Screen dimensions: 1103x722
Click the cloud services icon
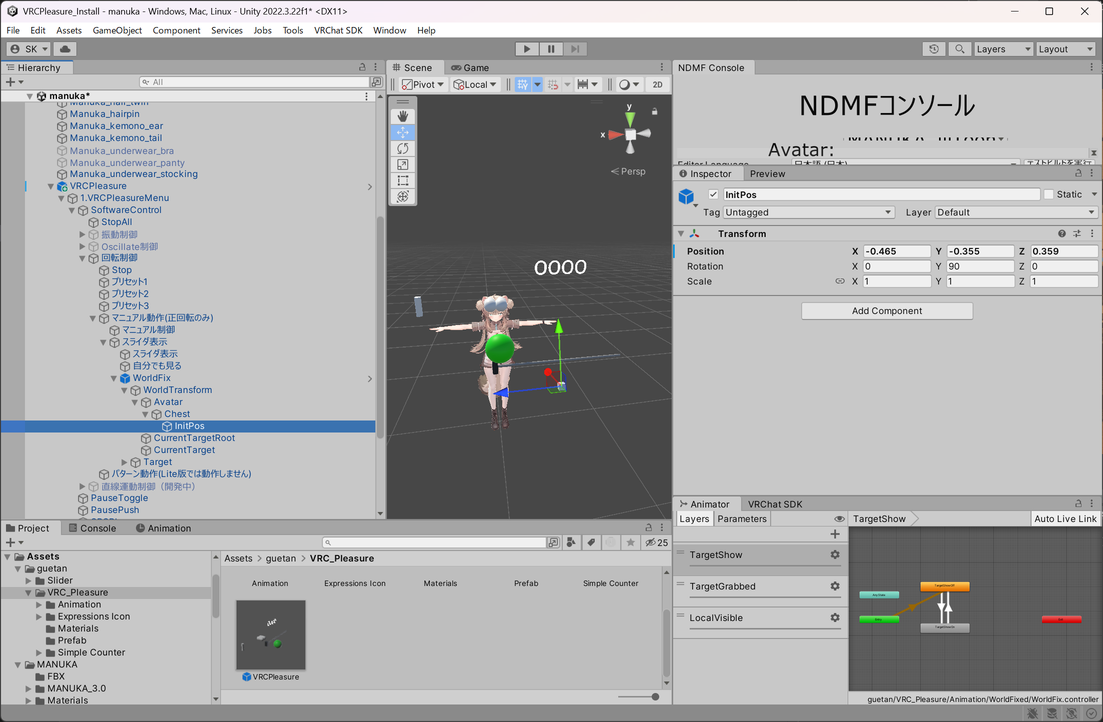65,49
